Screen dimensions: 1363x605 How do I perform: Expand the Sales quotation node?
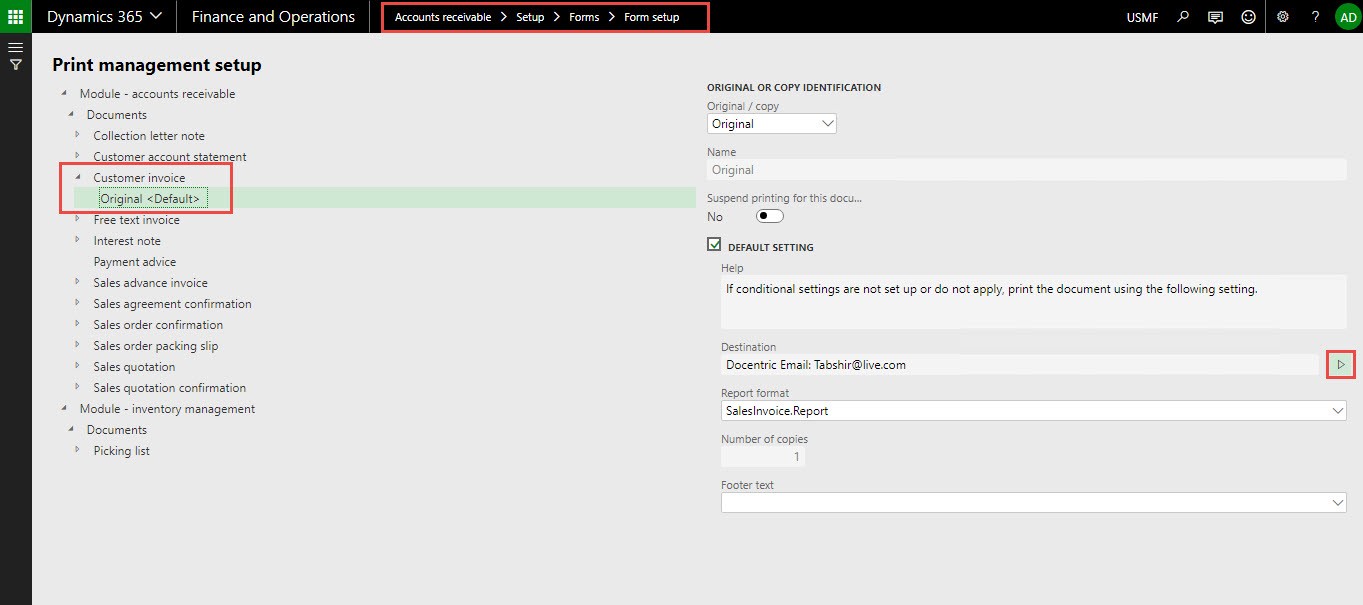pos(79,367)
